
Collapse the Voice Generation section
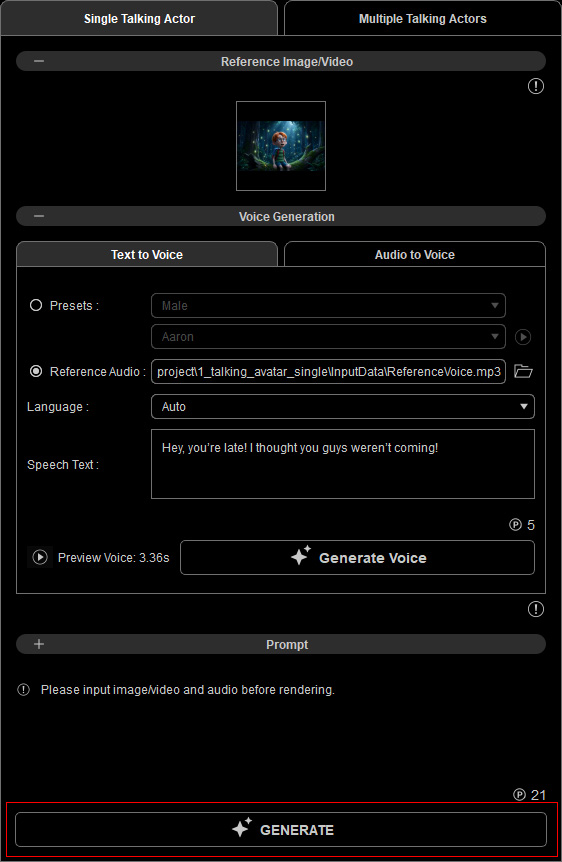coord(38,216)
